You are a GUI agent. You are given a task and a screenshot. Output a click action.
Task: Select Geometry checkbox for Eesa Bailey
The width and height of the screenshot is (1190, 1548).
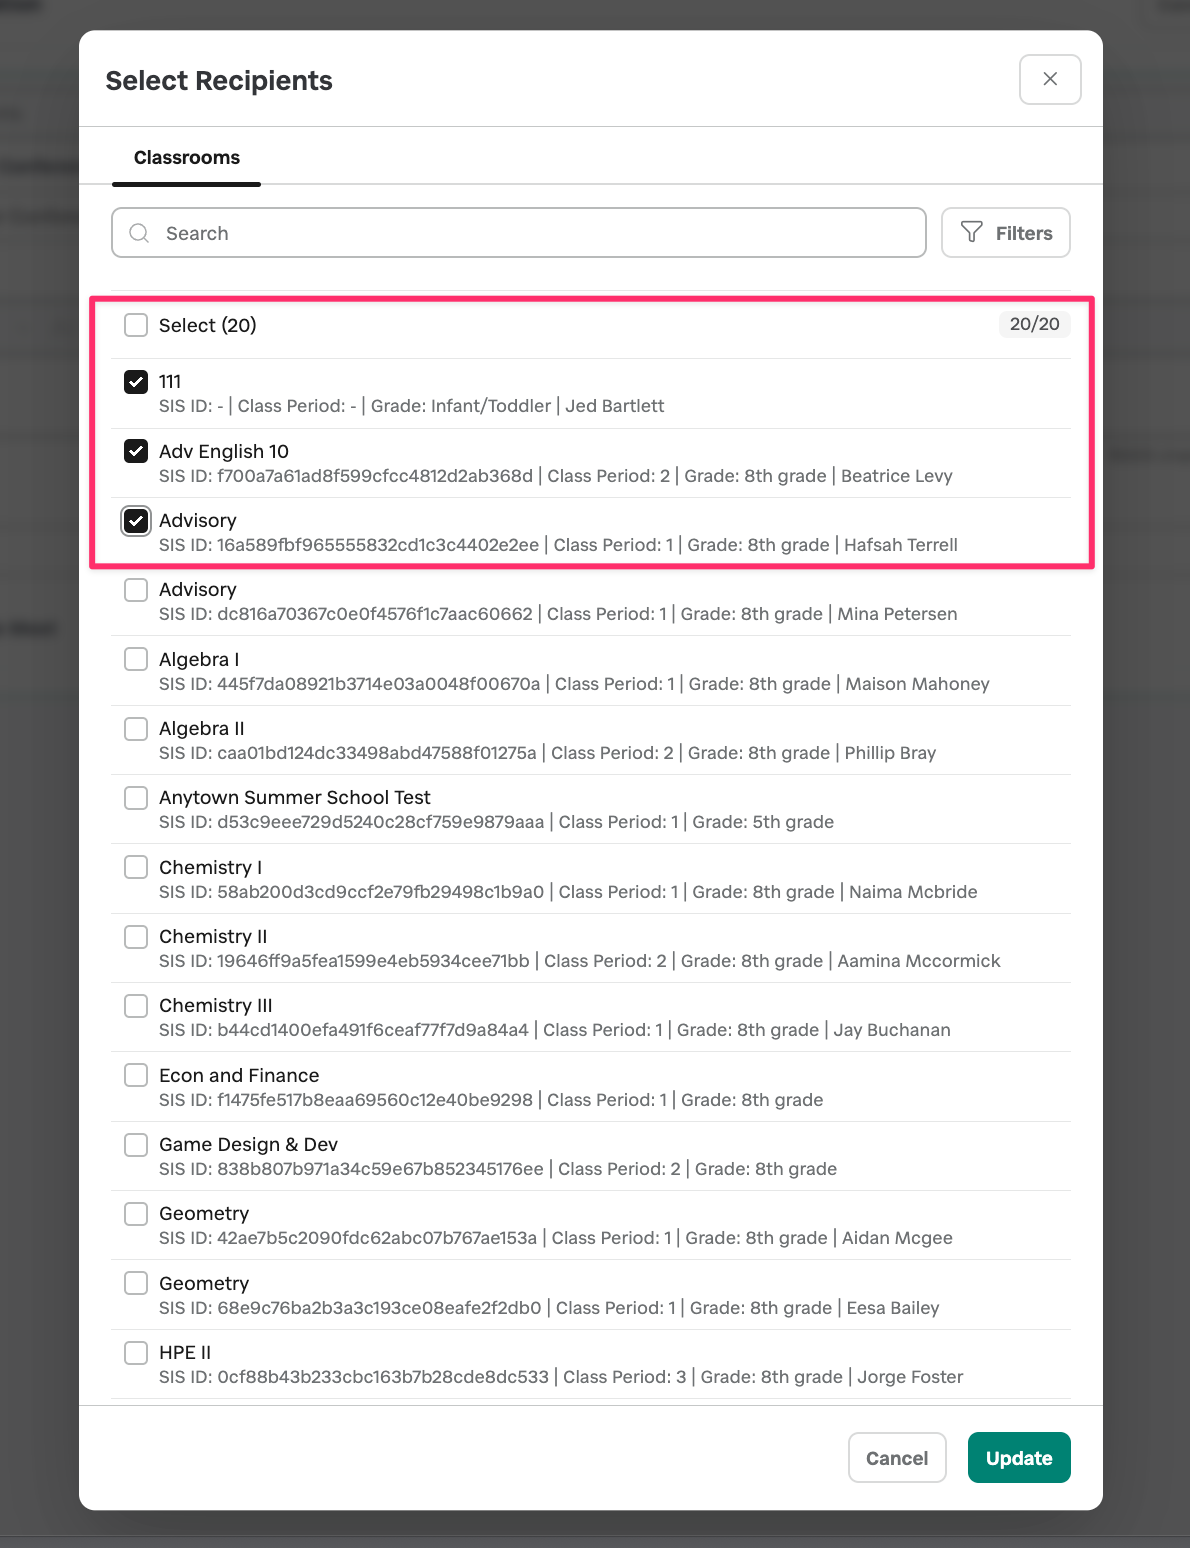pyautogui.click(x=136, y=1283)
